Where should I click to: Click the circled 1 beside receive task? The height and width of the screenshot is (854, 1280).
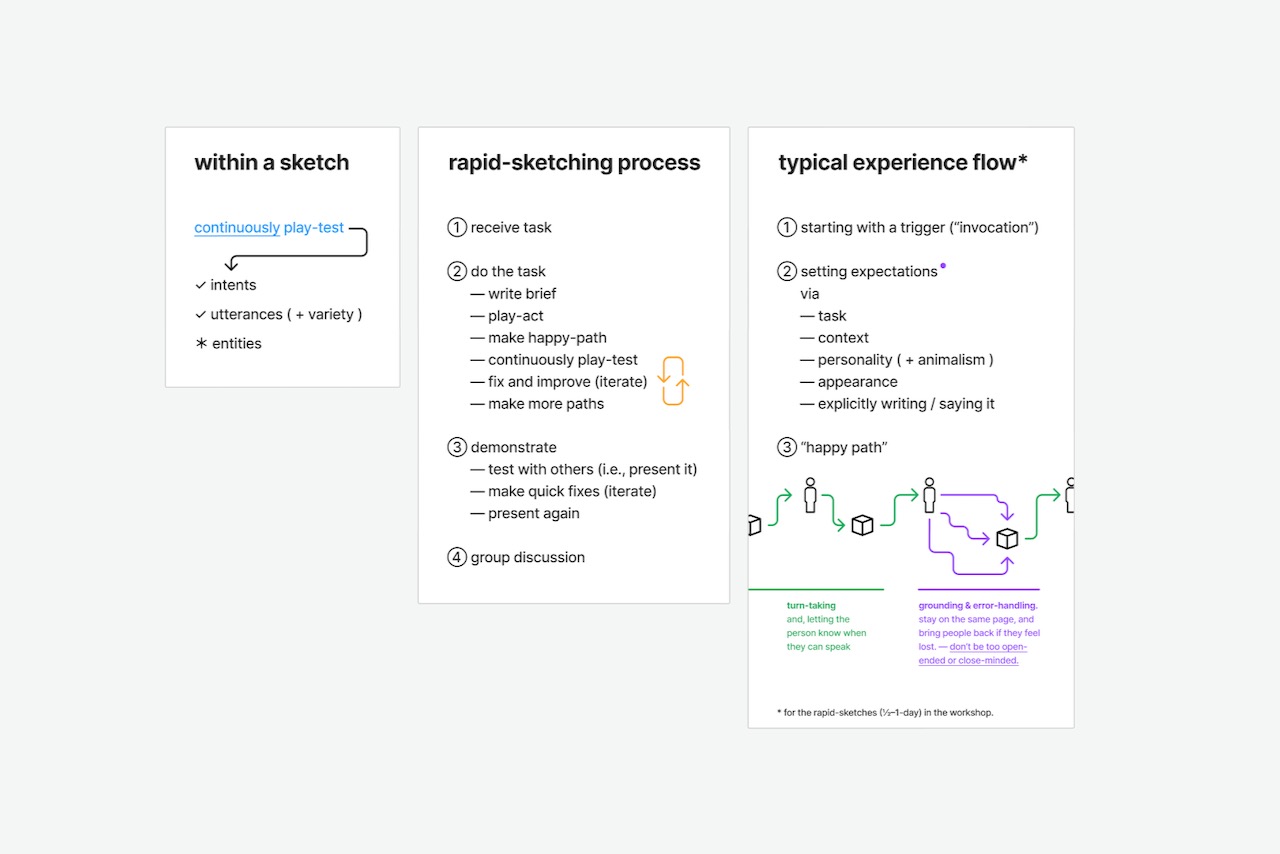[x=457, y=228]
